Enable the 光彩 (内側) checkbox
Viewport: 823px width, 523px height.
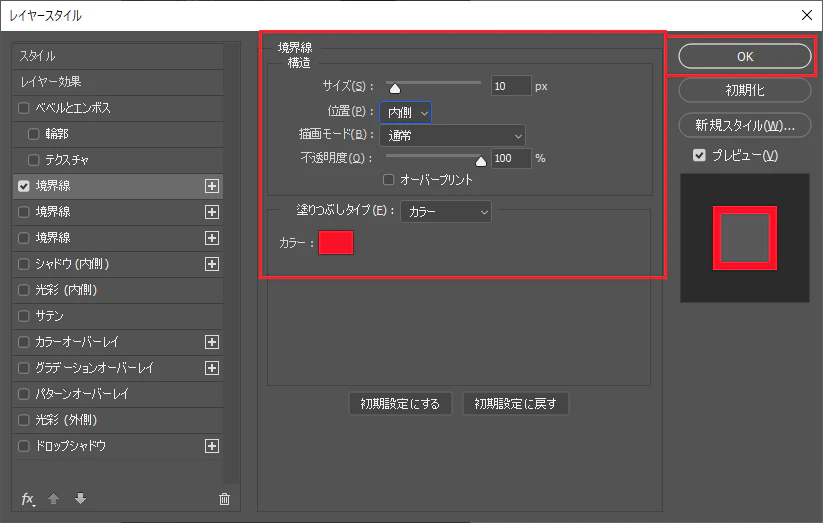(24, 290)
